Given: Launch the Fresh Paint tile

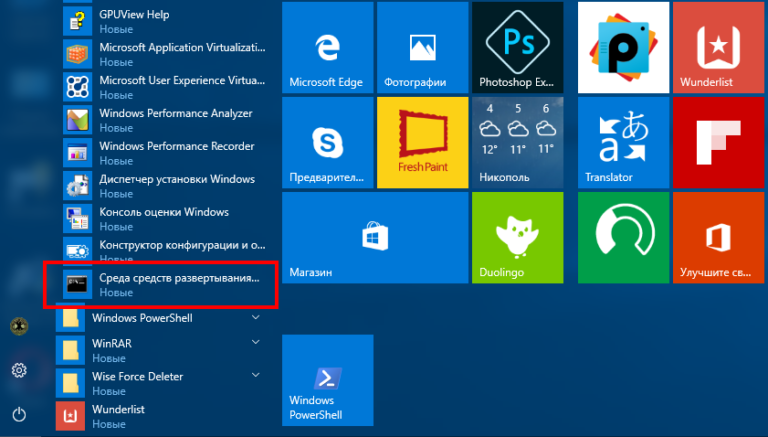Looking at the screenshot, I should tap(423, 143).
